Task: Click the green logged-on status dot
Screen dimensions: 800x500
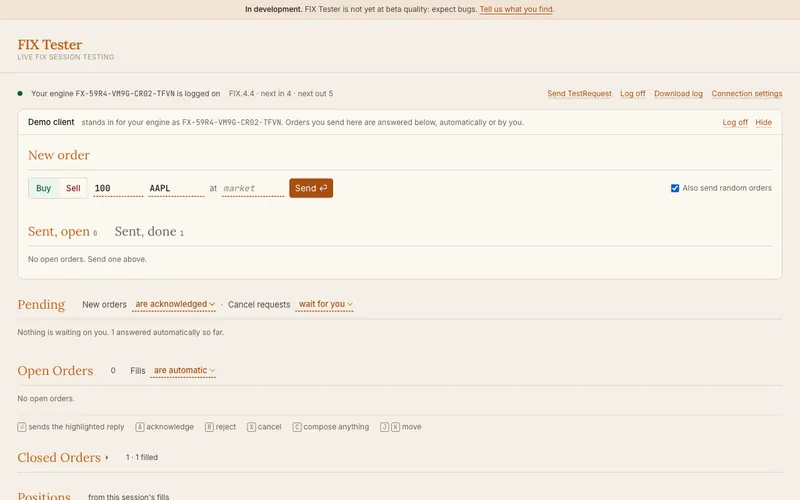Action: [20, 93]
